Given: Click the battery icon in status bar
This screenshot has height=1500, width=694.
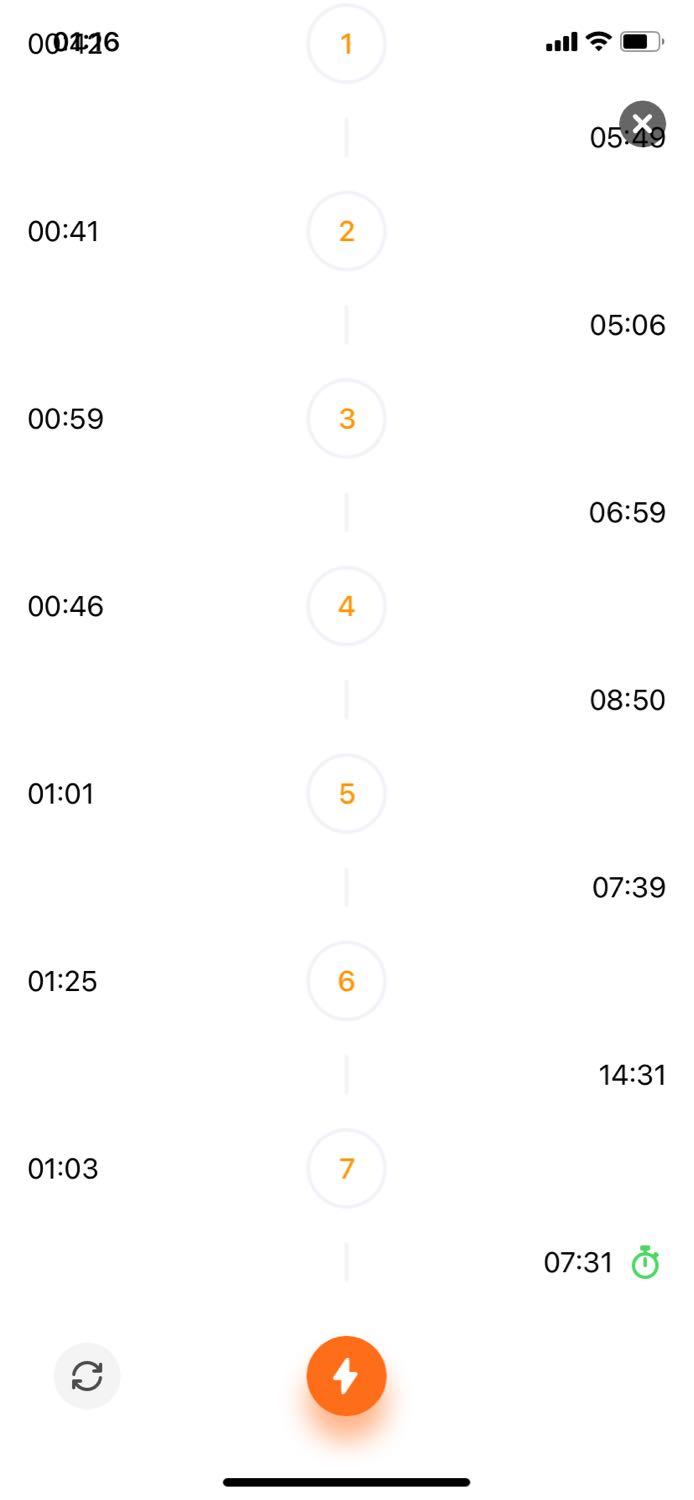Looking at the screenshot, I should (x=642, y=42).
